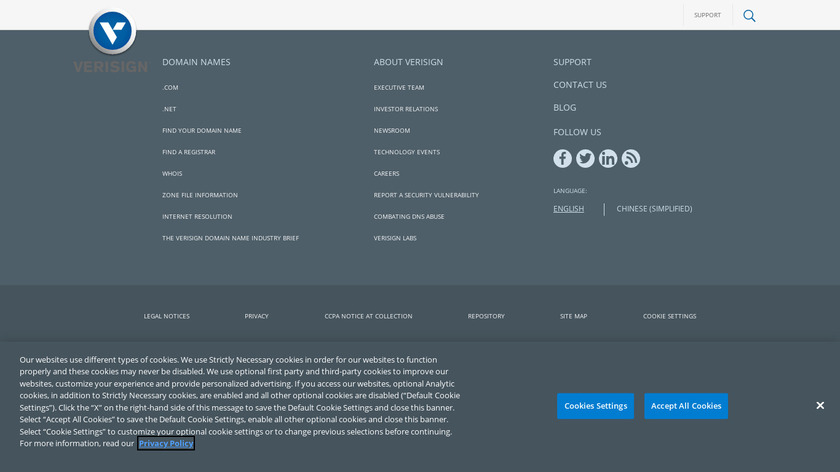Open Verisign Domain Name Industry Brief link
The height and width of the screenshot is (472, 840).
tap(230, 238)
